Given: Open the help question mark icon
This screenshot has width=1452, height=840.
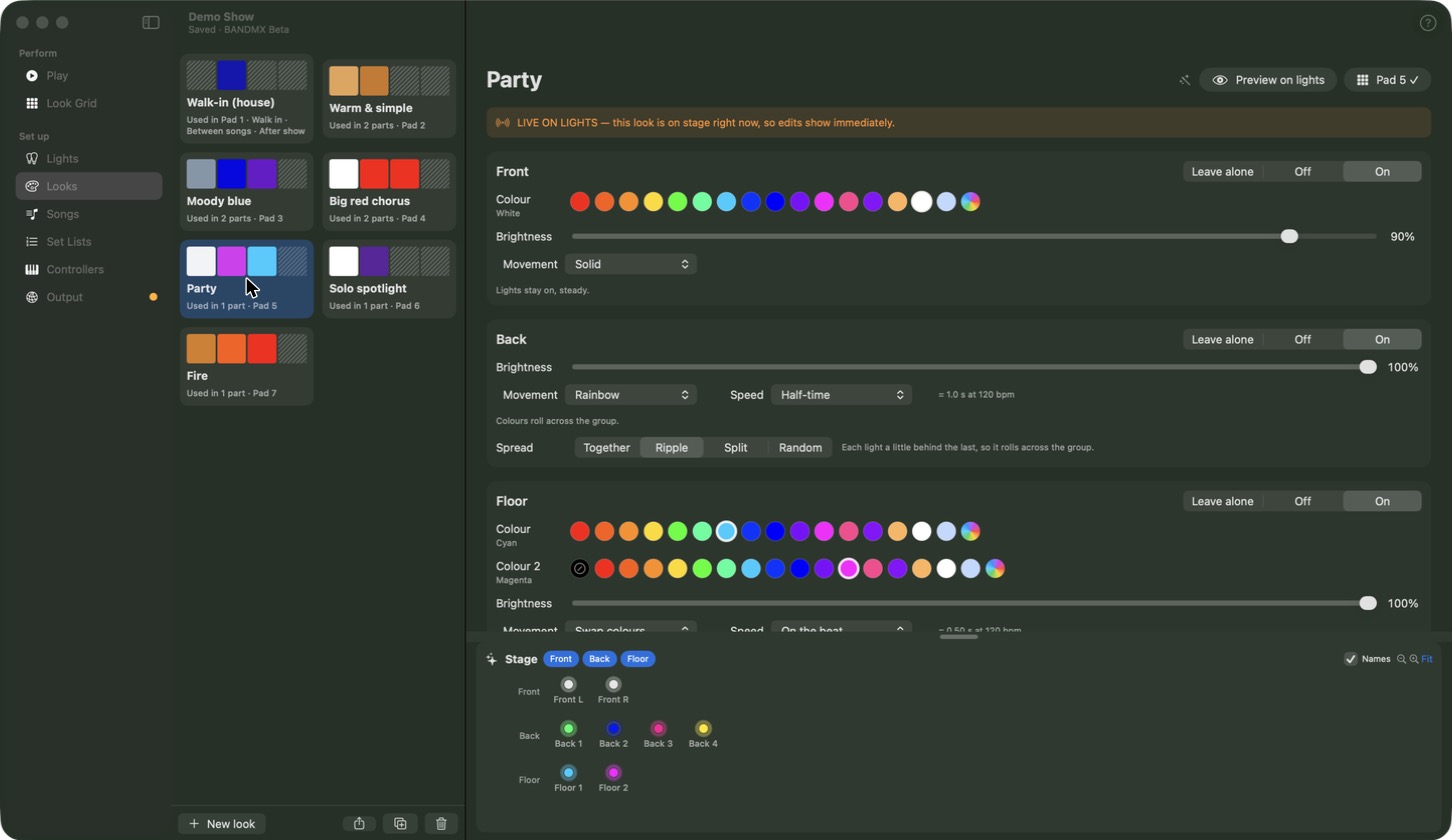Looking at the screenshot, I should [x=1428, y=23].
